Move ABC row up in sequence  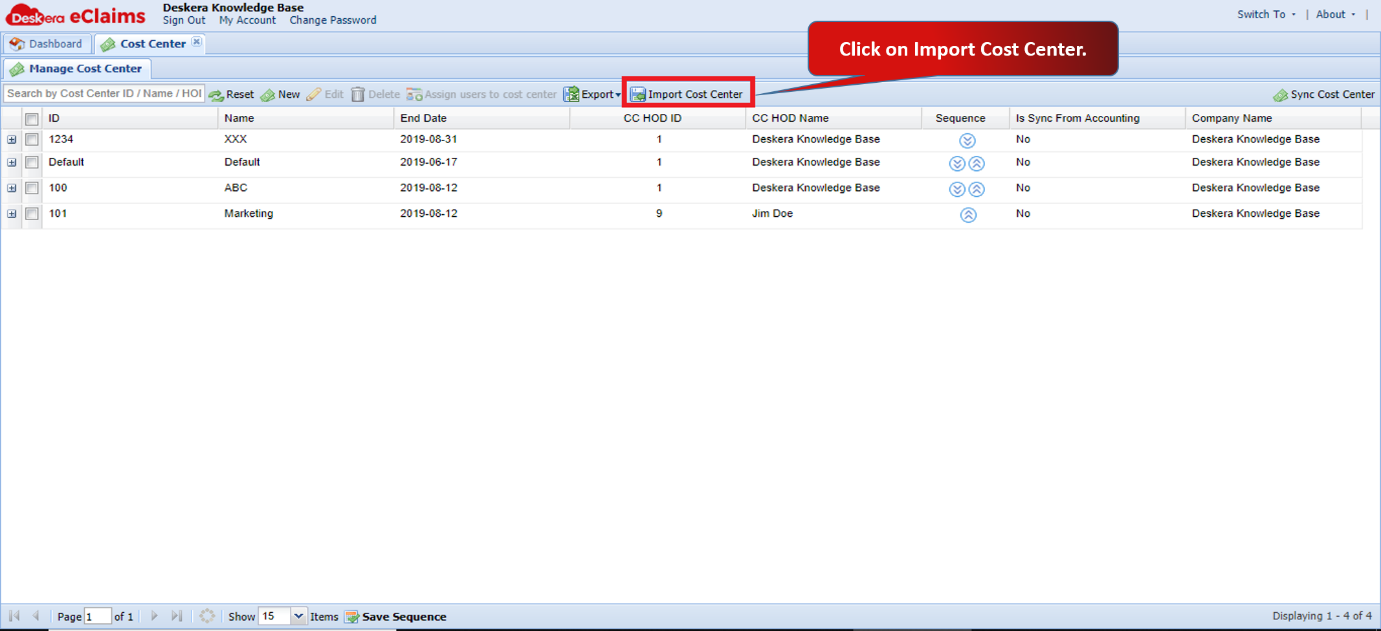click(x=977, y=189)
